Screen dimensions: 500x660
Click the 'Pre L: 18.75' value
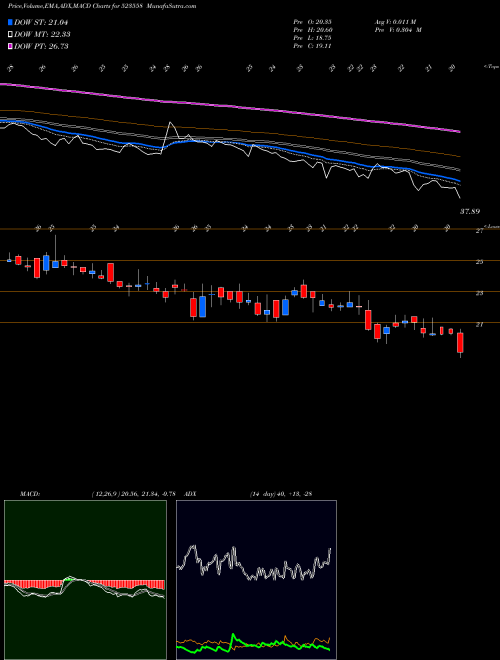pyautogui.click(x=313, y=38)
